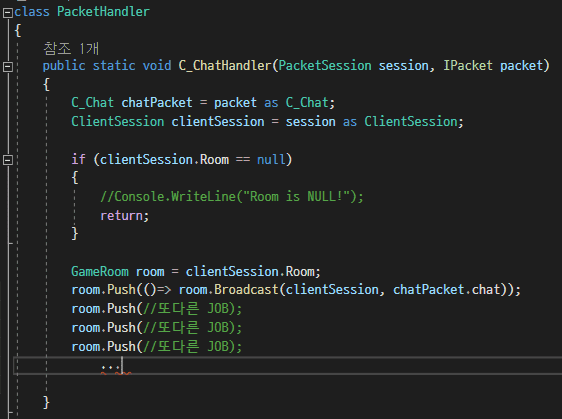
Task: Click the PacketSession parameter type
Action: [325, 66]
